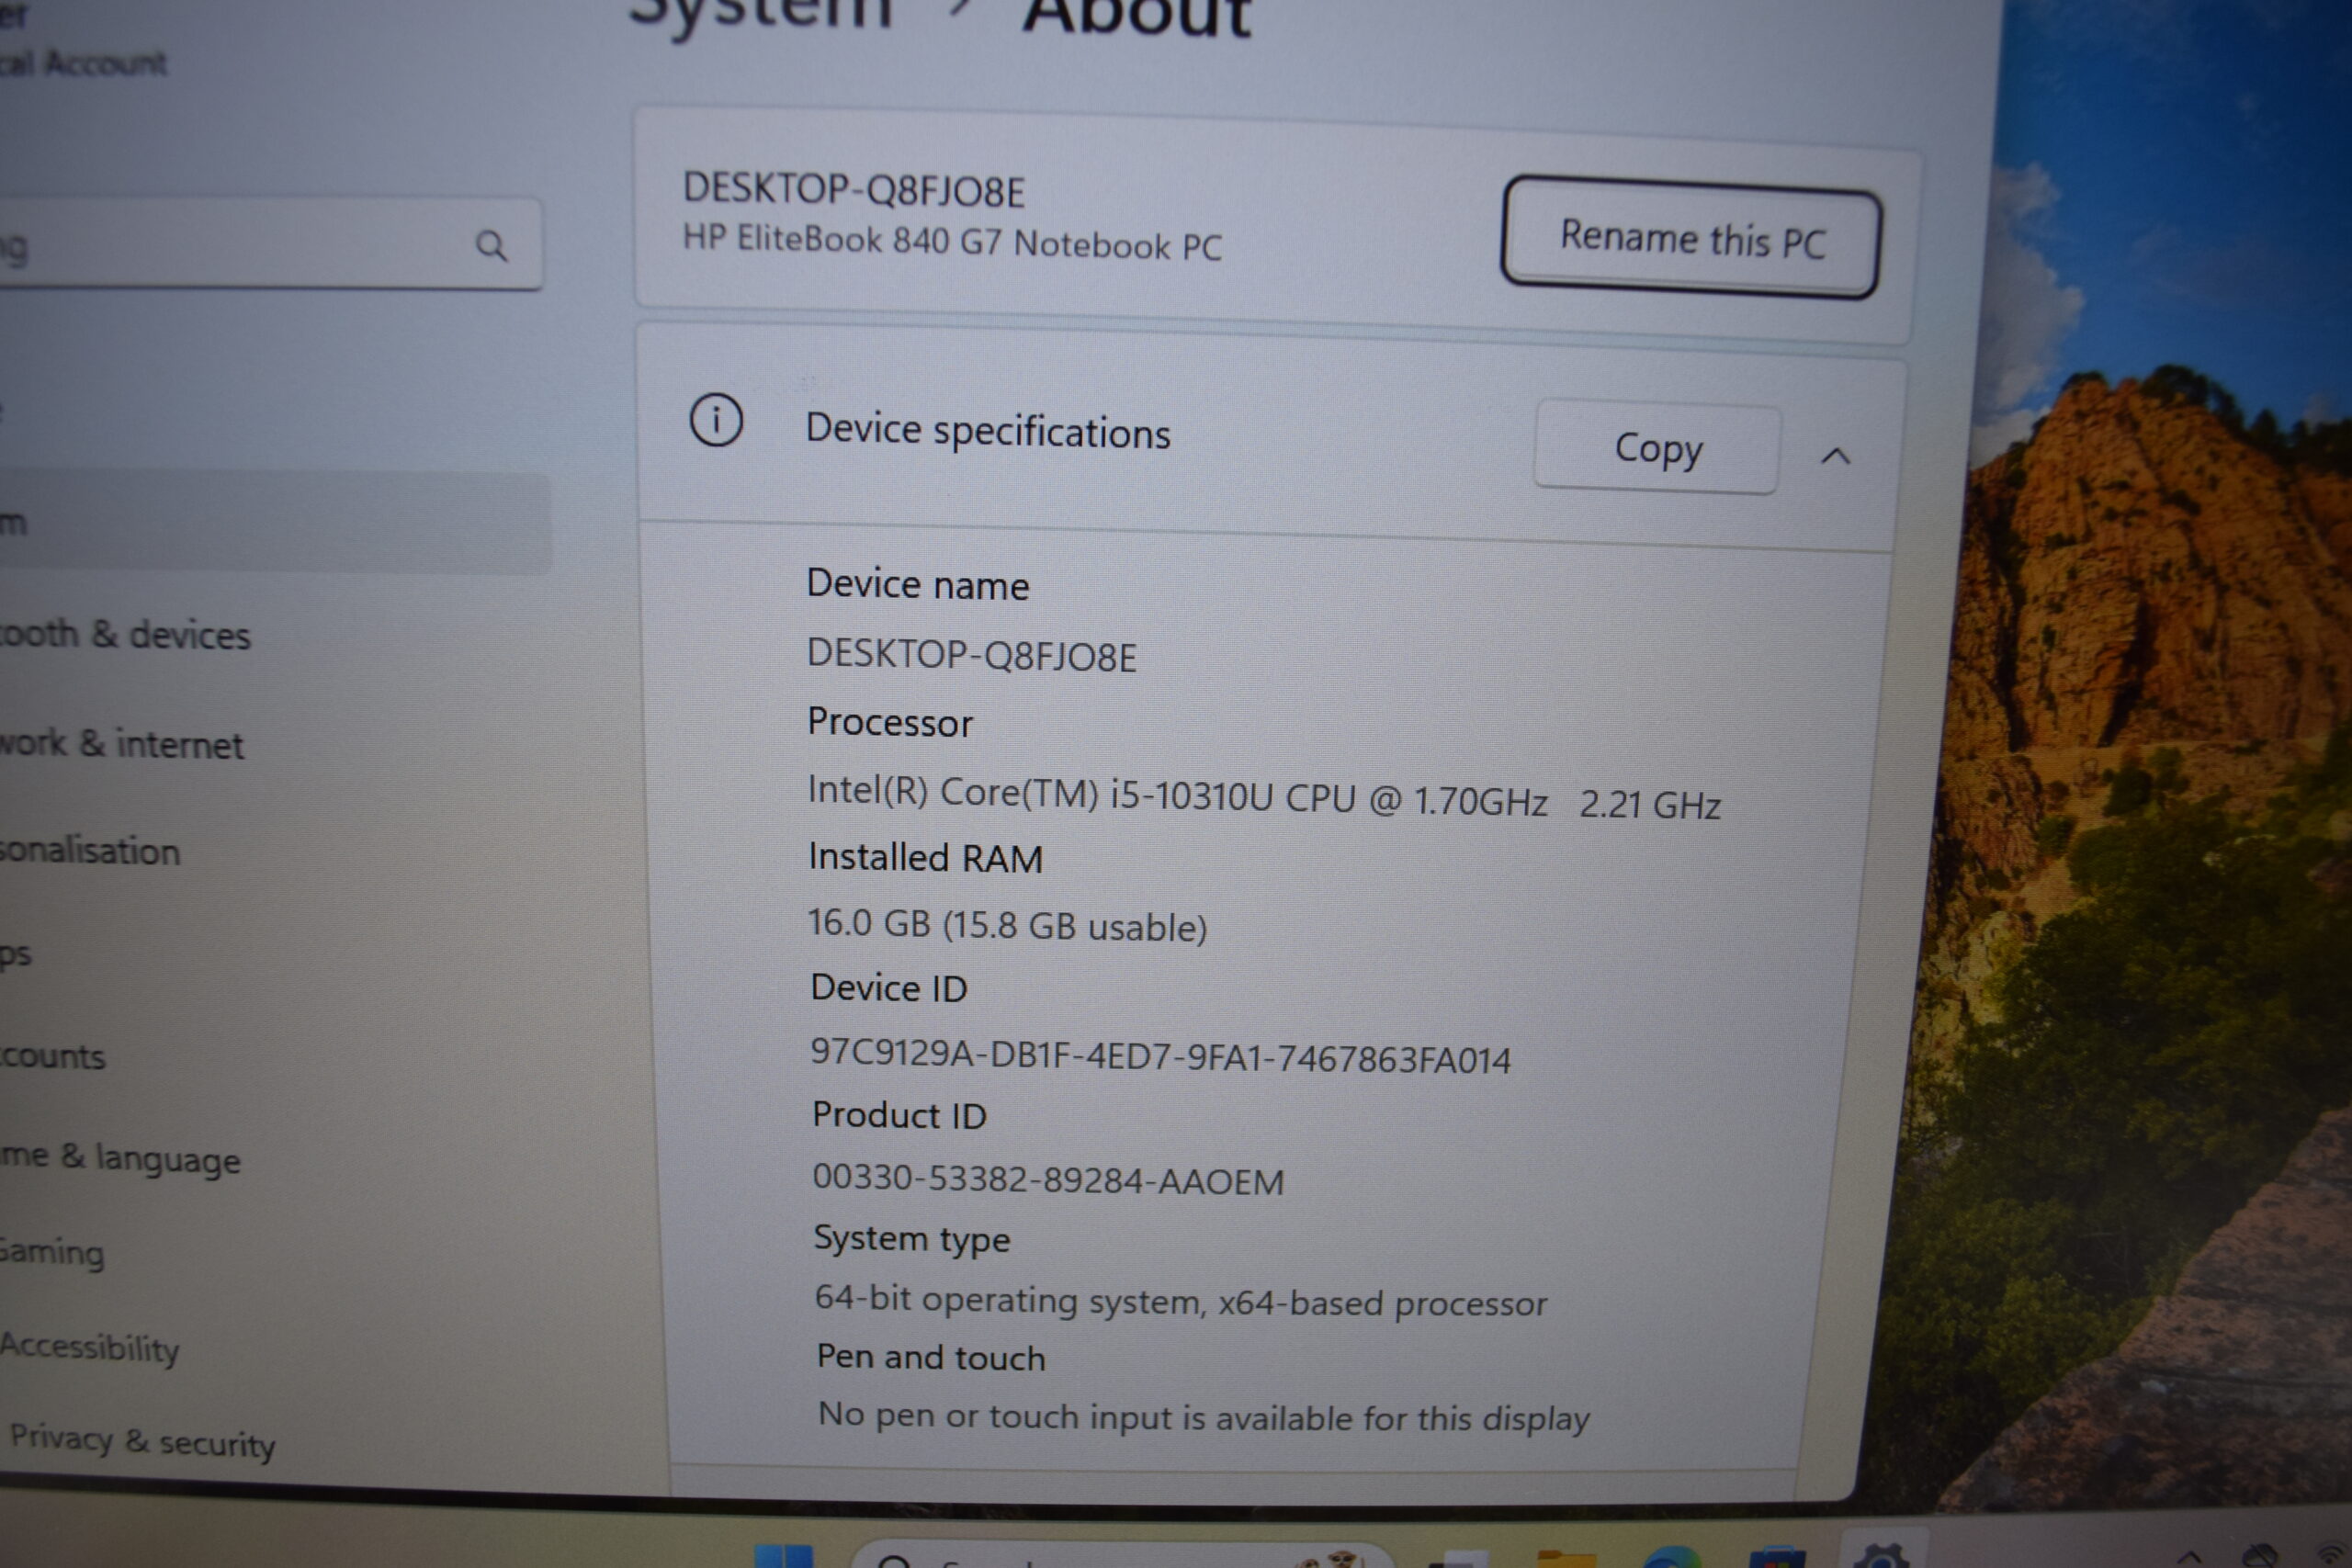The width and height of the screenshot is (2352, 1568).
Task: Show hidden system tray icons chevron
Action: click(x=2188, y=1558)
